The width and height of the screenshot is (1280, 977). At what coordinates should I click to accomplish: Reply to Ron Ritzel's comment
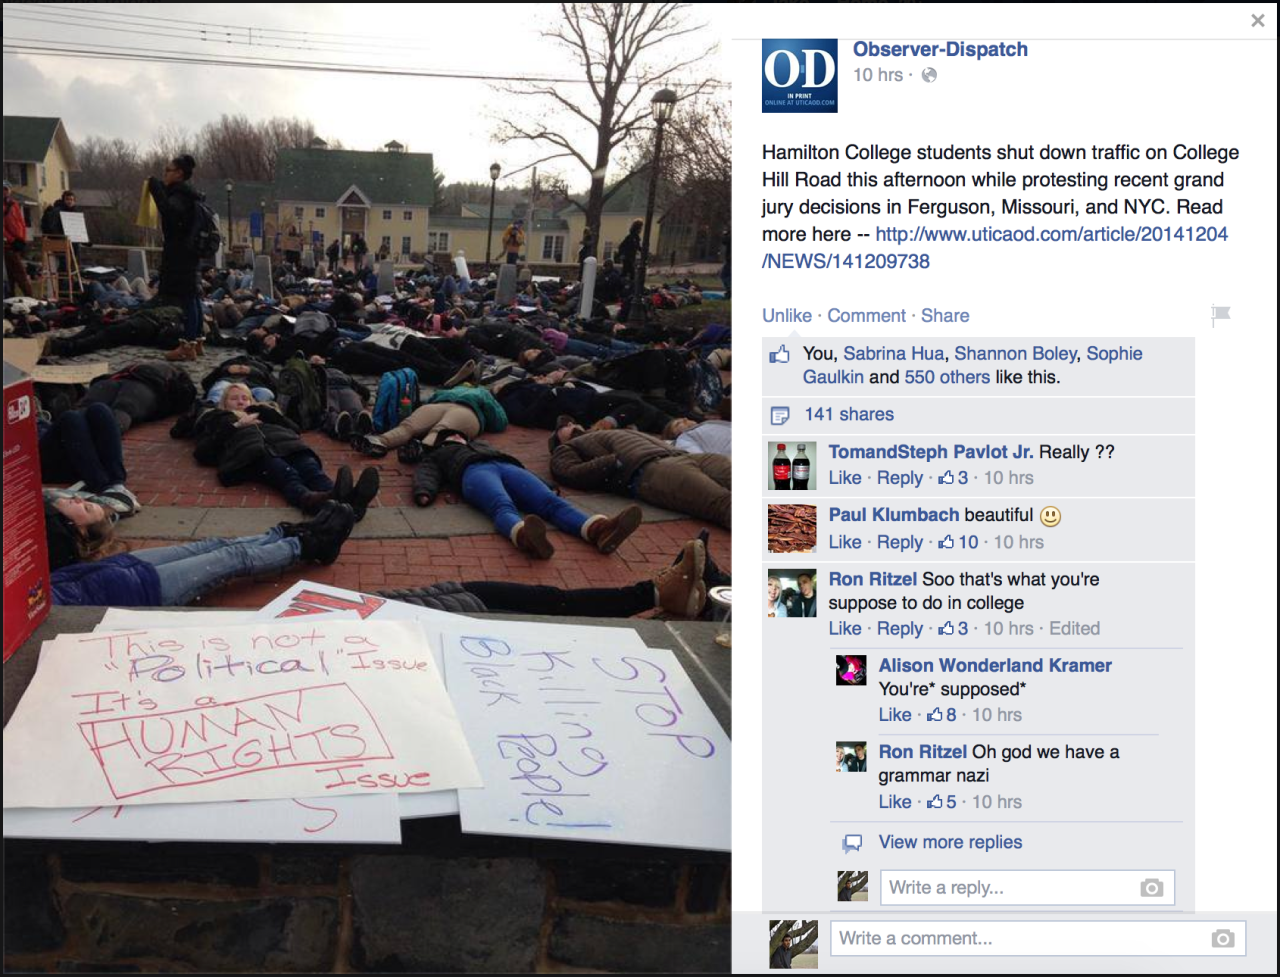coord(900,629)
